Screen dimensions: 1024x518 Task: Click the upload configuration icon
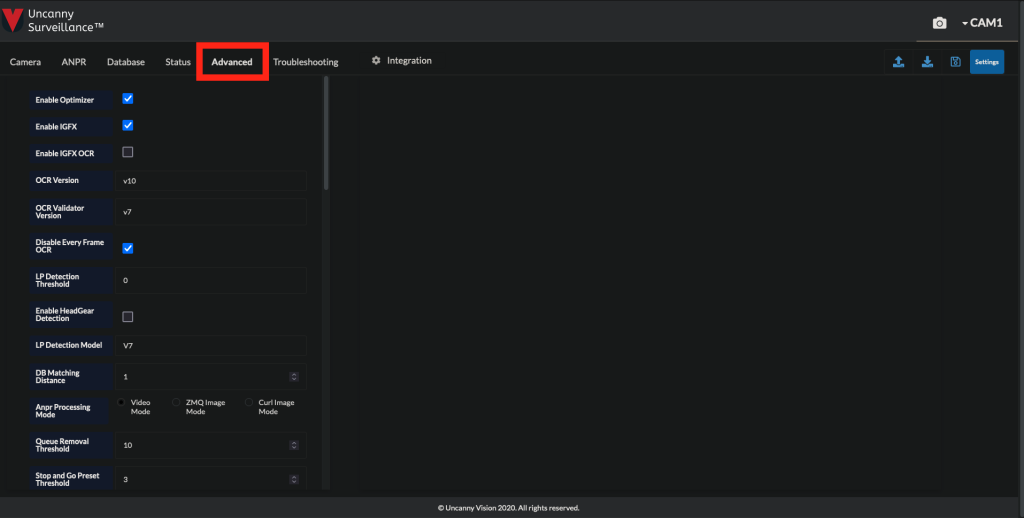[898, 62]
